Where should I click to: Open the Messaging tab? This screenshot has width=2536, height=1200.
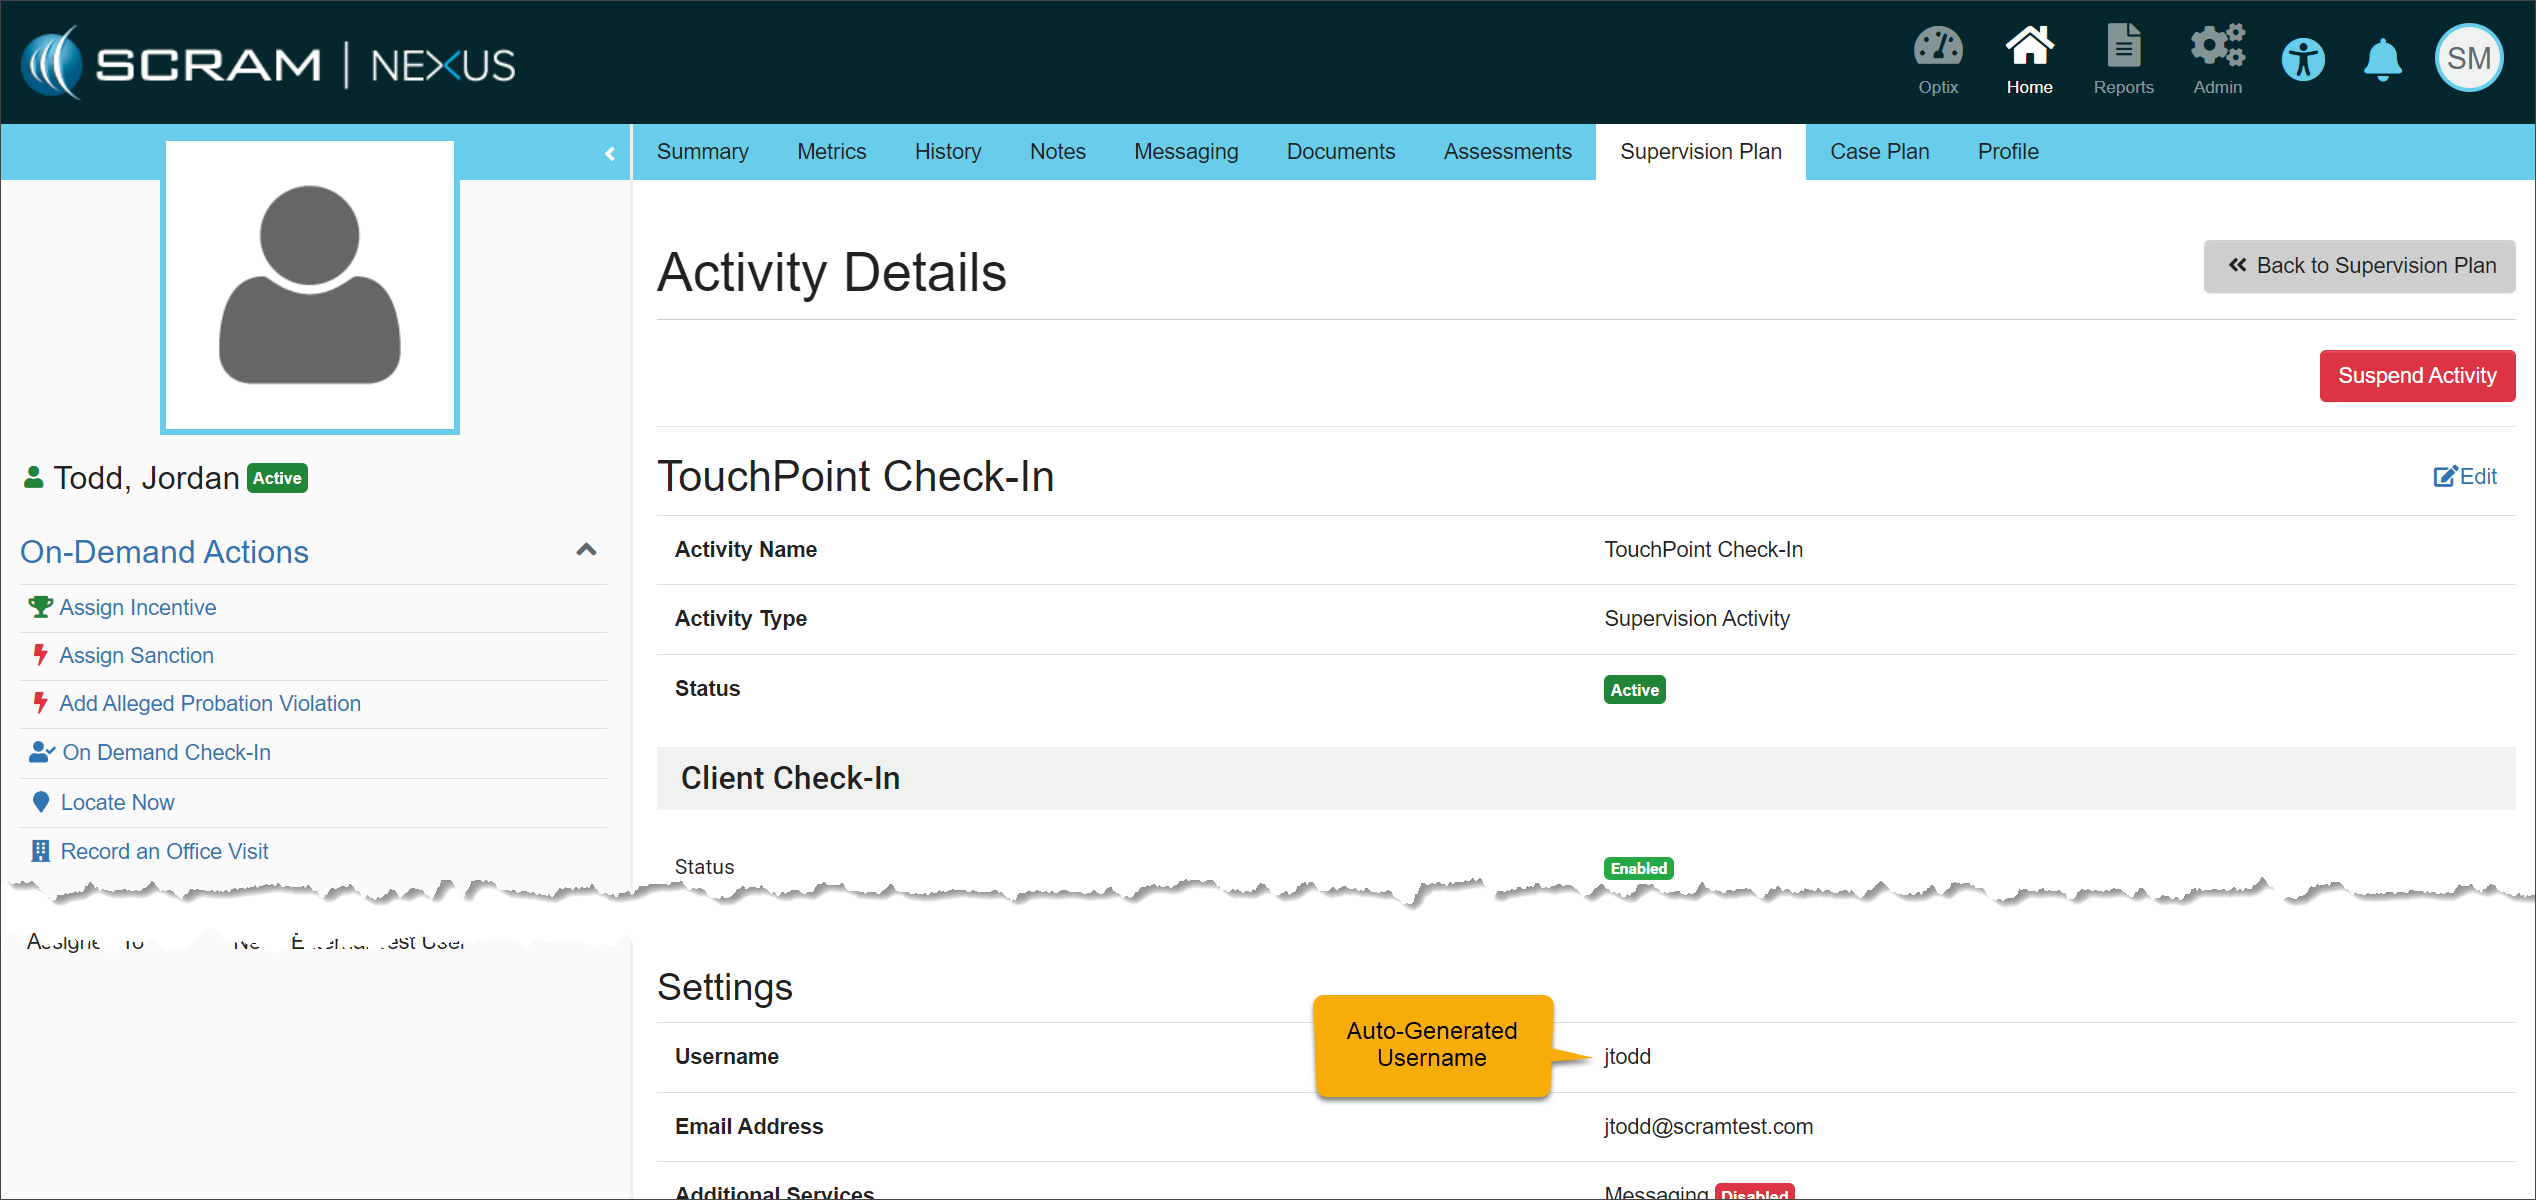(x=1185, y=152)
